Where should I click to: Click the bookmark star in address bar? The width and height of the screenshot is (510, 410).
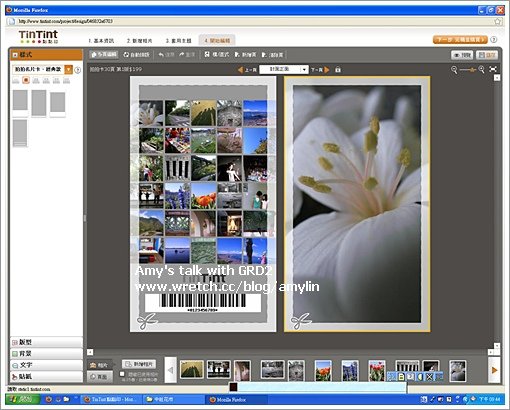pos(498,21)
